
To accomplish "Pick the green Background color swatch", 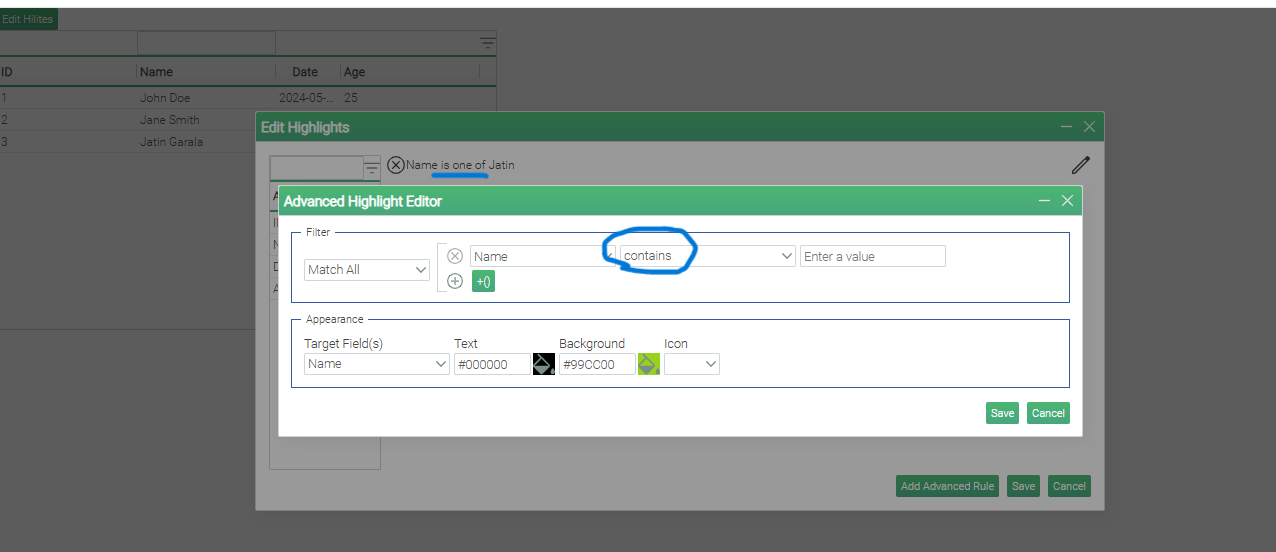I will pos(648,364).
